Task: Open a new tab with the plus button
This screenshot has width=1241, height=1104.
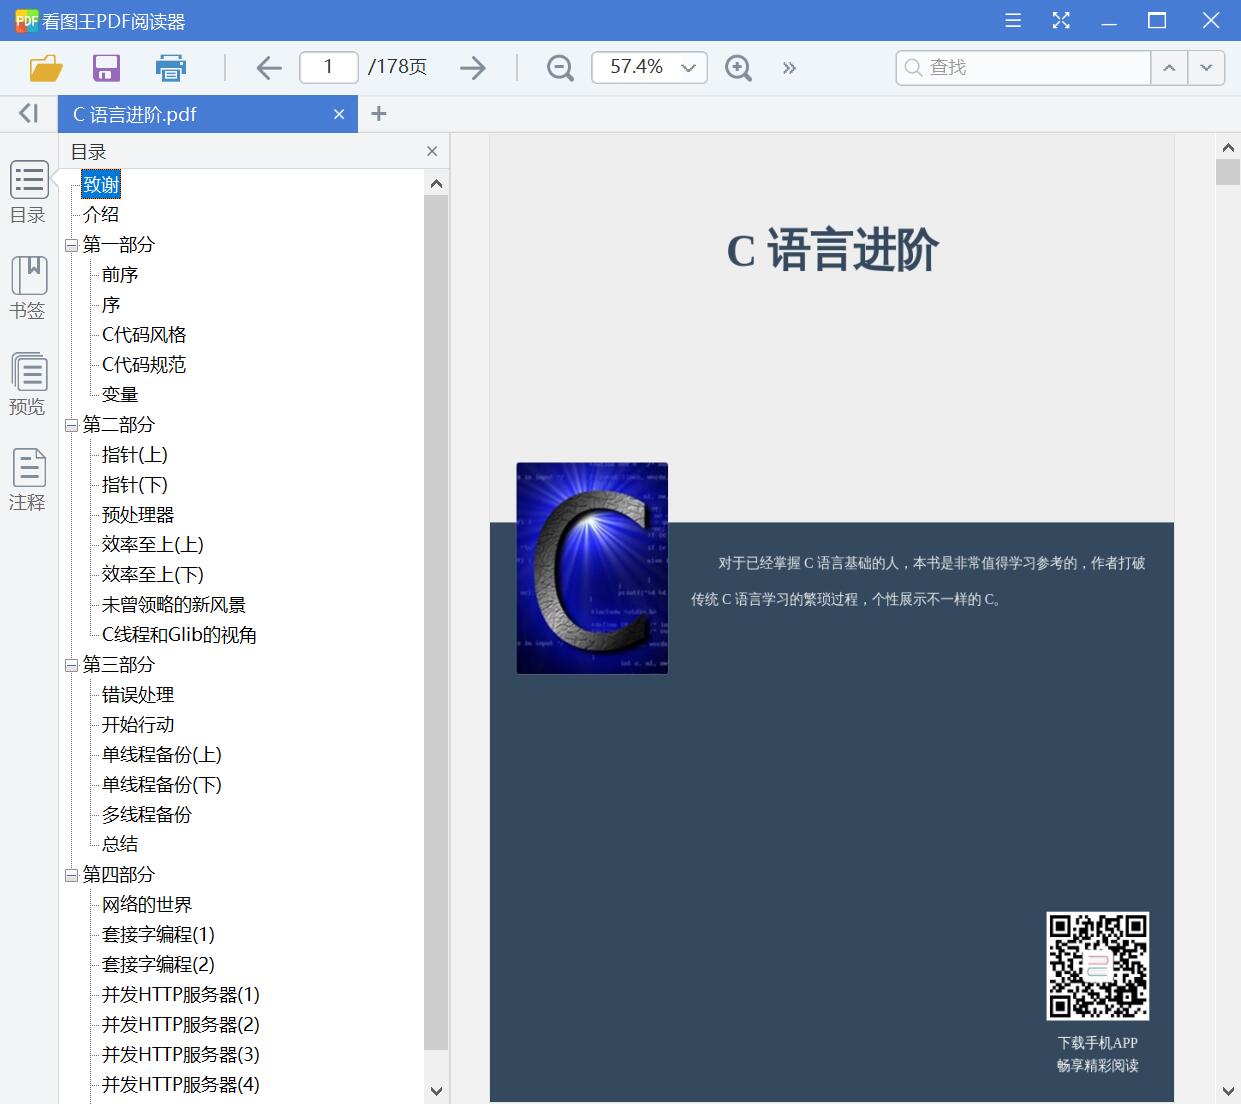Action: pos(378,113)
